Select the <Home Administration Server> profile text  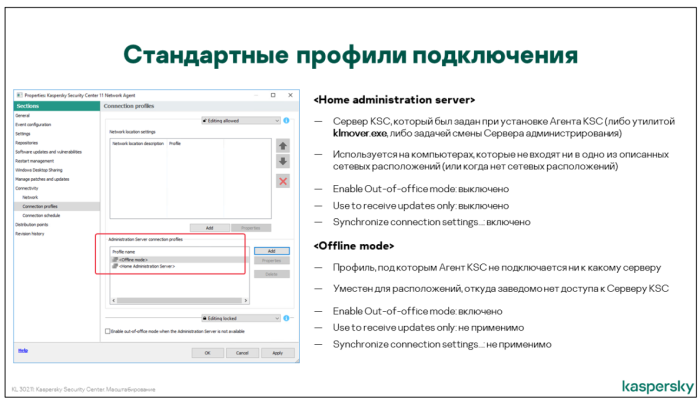(x=147, y=266)
